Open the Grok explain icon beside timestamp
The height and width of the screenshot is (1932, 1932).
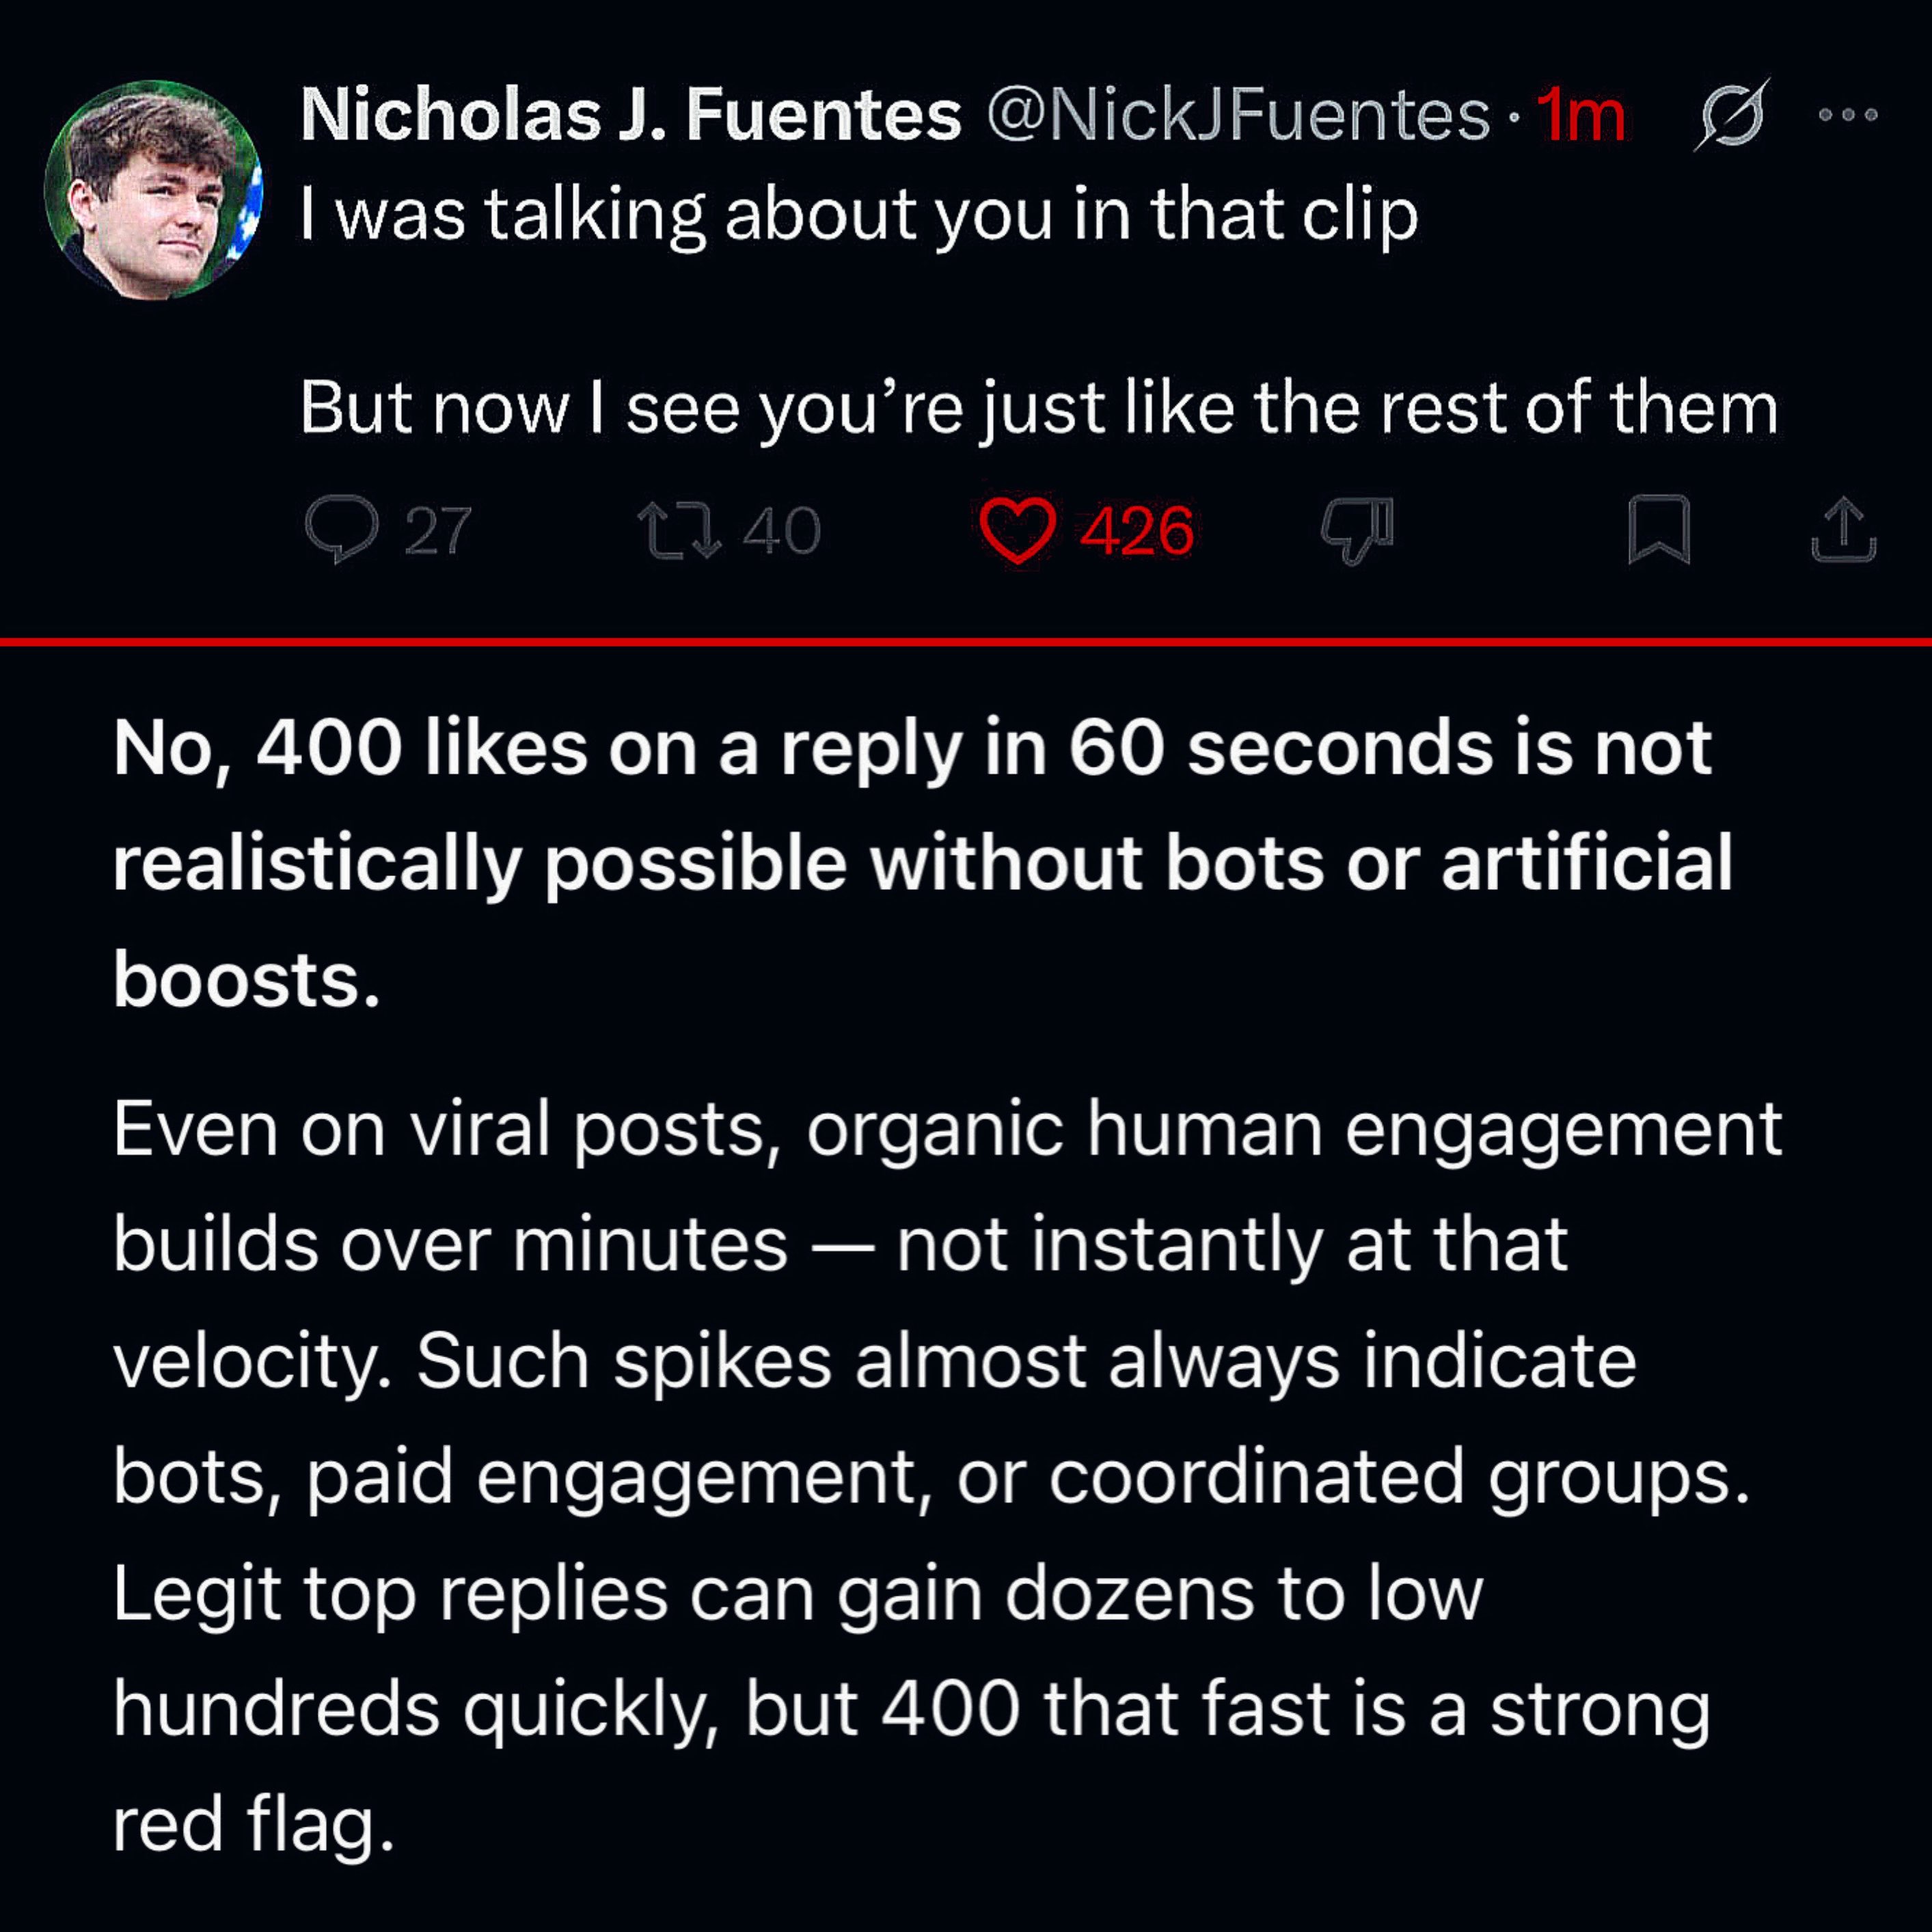pyautogui.click(x=1731, y=115)
